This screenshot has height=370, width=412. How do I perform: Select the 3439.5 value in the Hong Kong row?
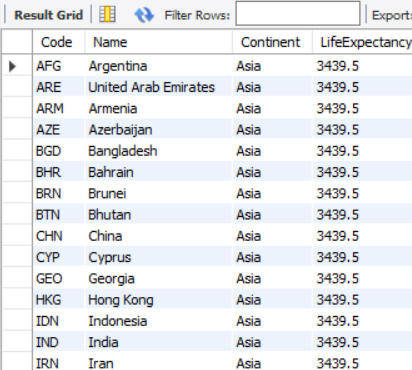tap(362, 300)
